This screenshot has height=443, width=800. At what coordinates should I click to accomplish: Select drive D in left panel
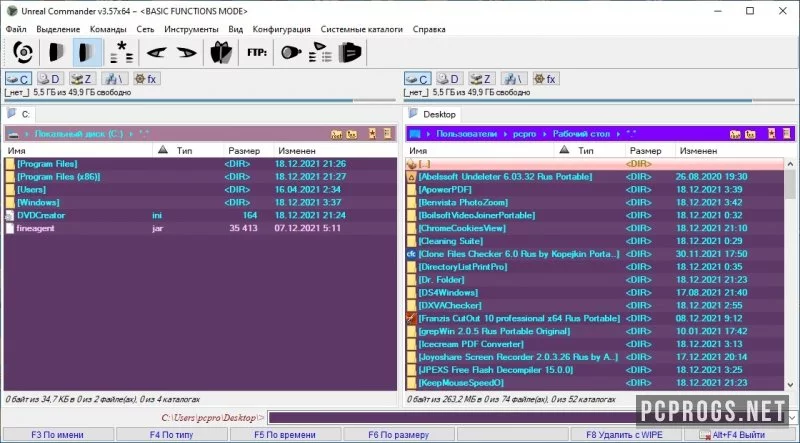pos(50,79)
